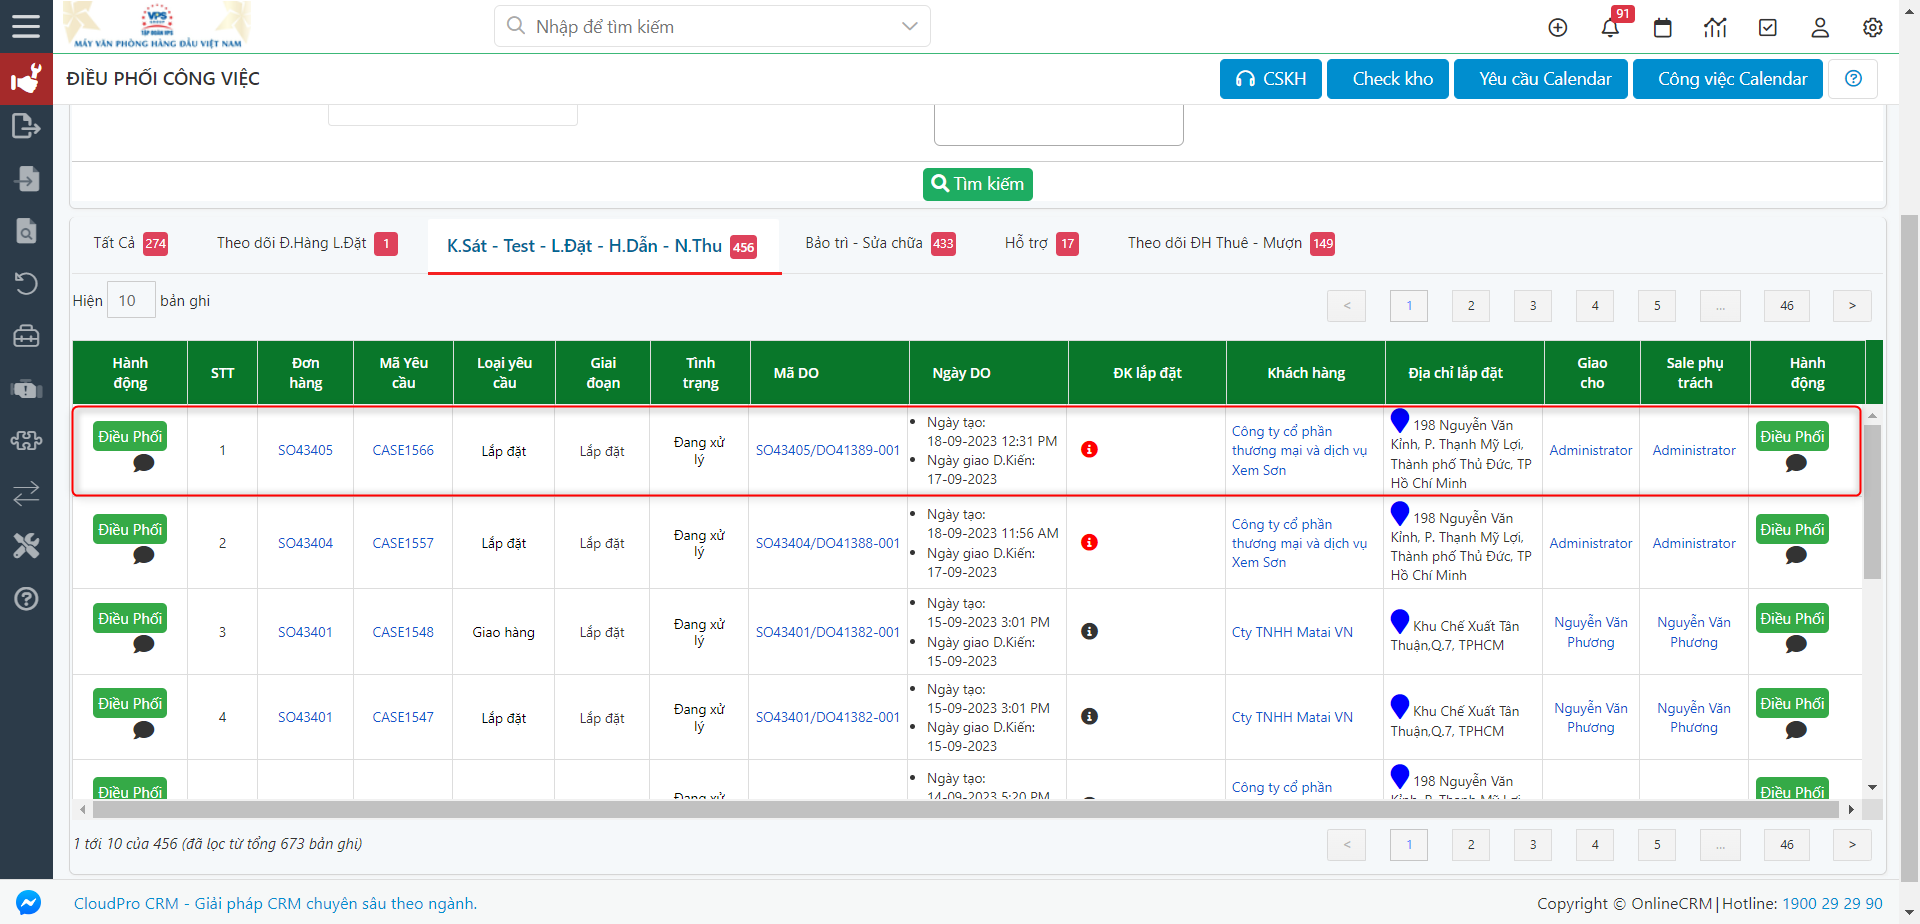This screenshot has height=924, width=1920.
Task: Switch to Theo dõi Đ.Hàng L.Đặt tab
Action: 307,243
